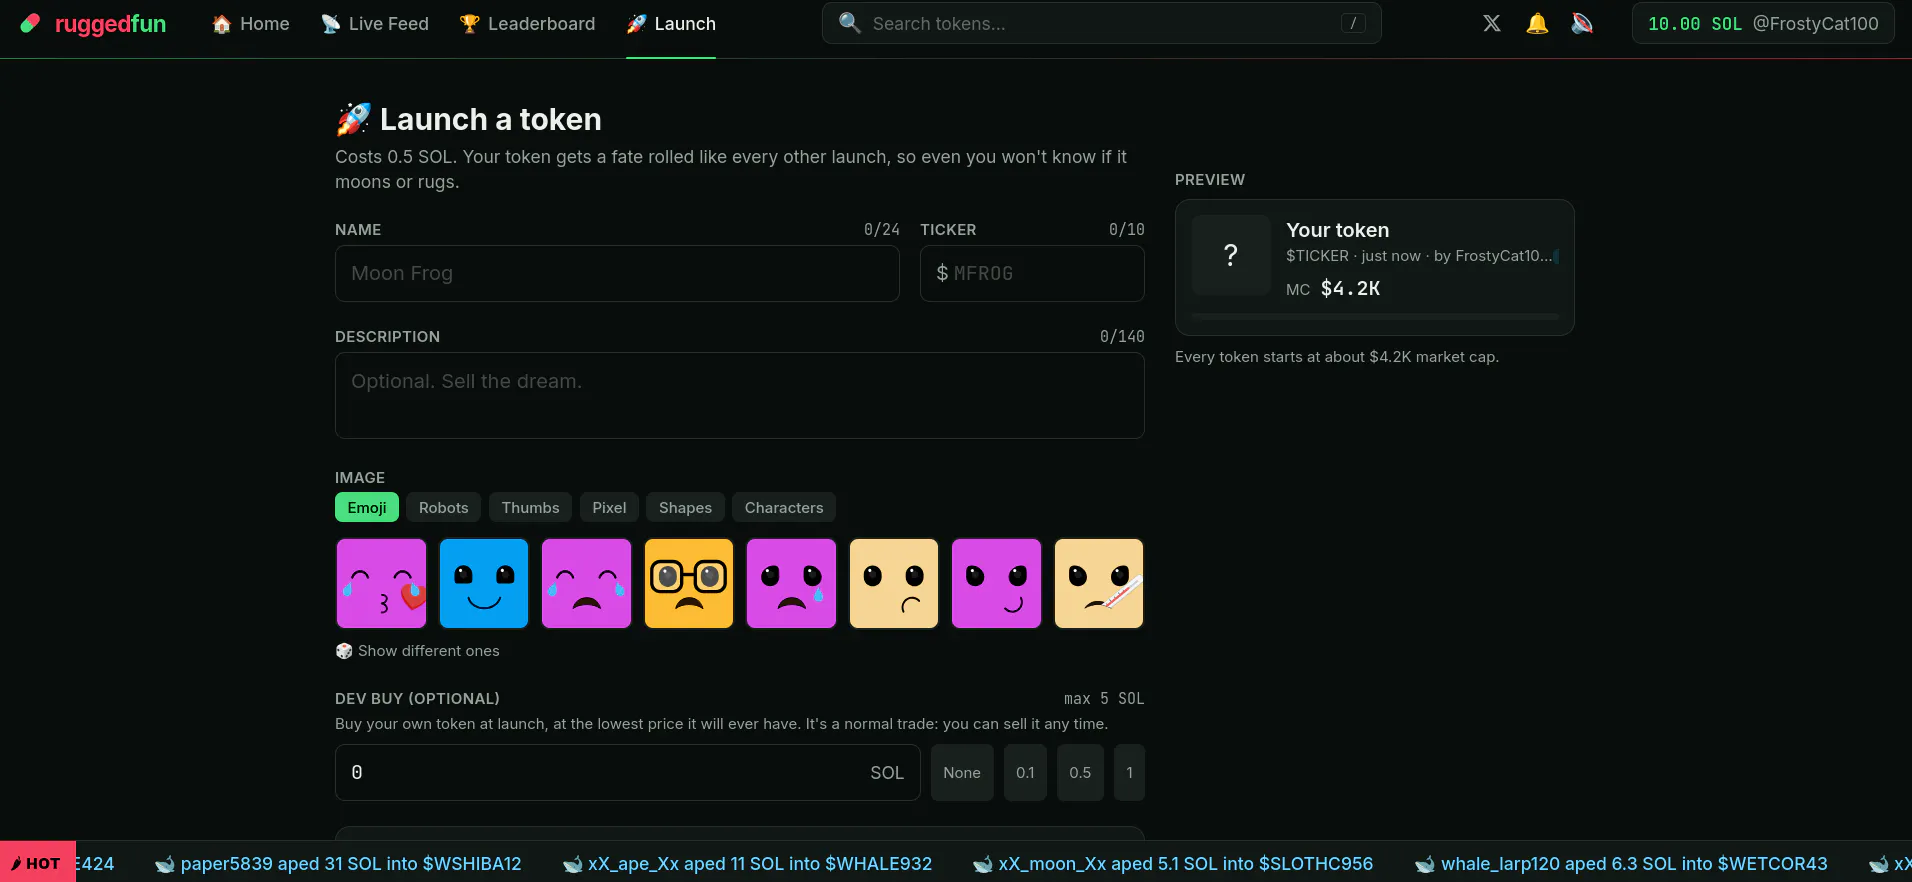1912x882 pixels.
Task: Pick the pink crying-both-eyes emoji
Action: (x=586, y=584)
